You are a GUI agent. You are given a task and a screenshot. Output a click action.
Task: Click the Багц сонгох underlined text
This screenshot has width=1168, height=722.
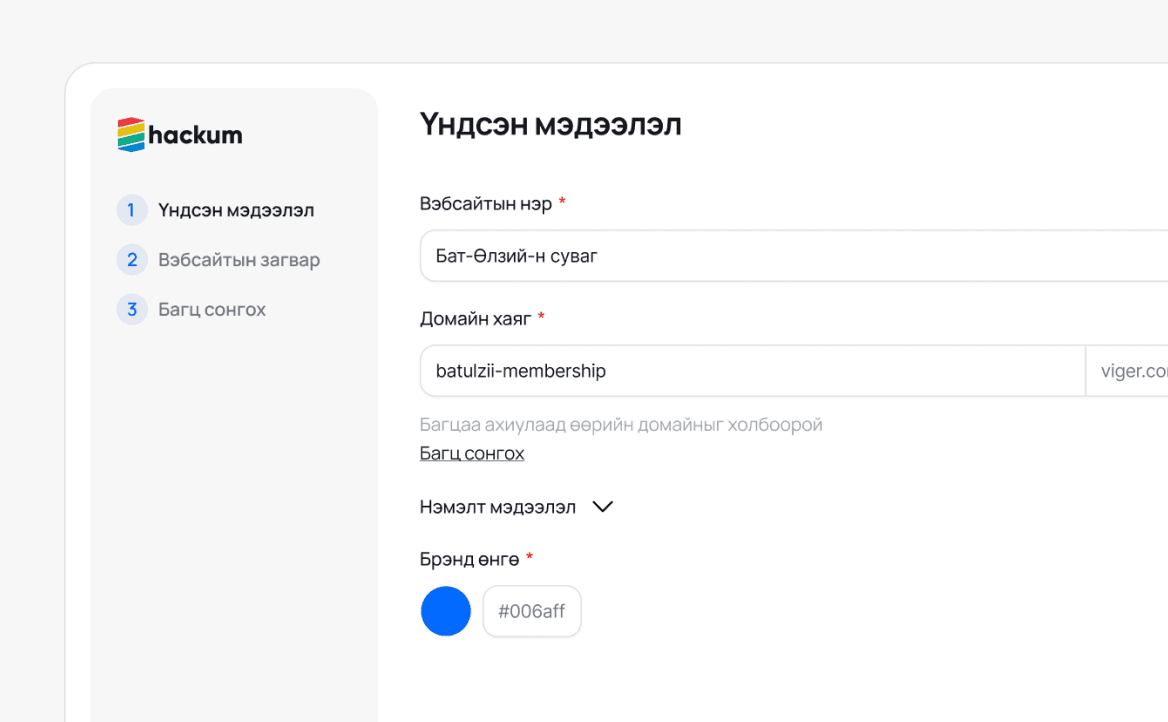click(472, 453)
